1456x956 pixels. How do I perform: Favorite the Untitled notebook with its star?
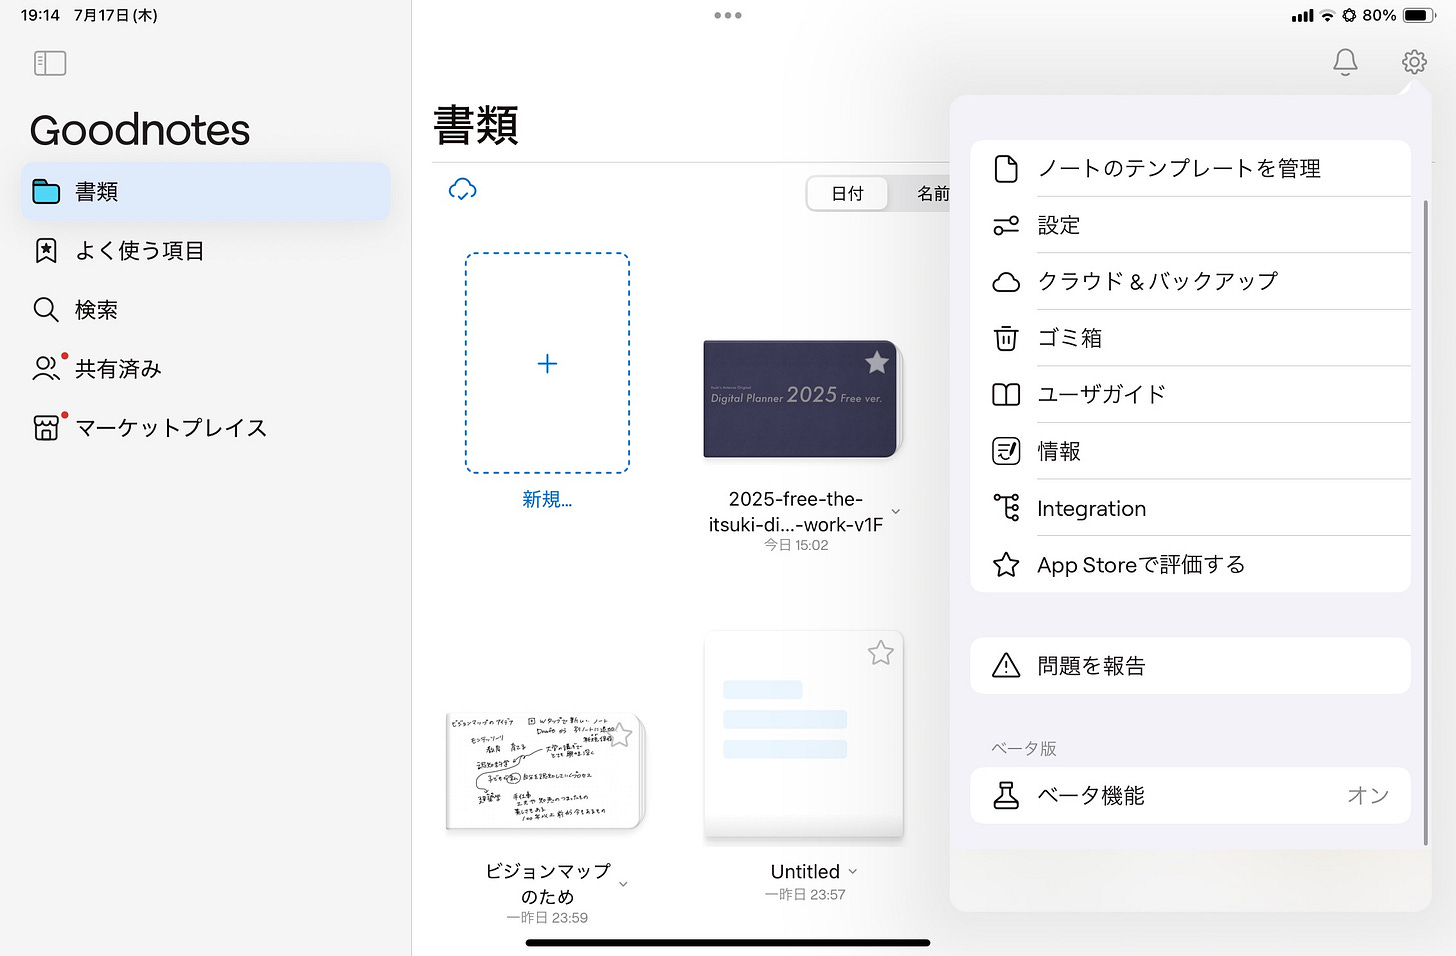click(x=881, y=653)
